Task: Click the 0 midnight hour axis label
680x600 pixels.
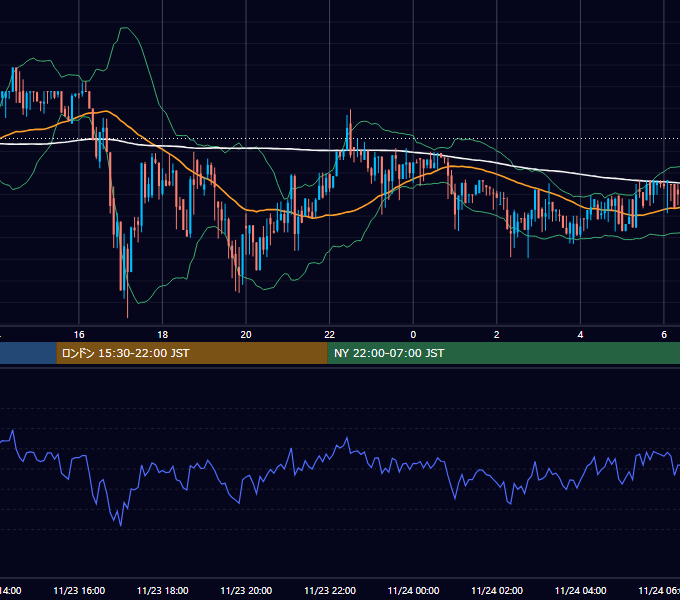Action: [x=413, y=335]
